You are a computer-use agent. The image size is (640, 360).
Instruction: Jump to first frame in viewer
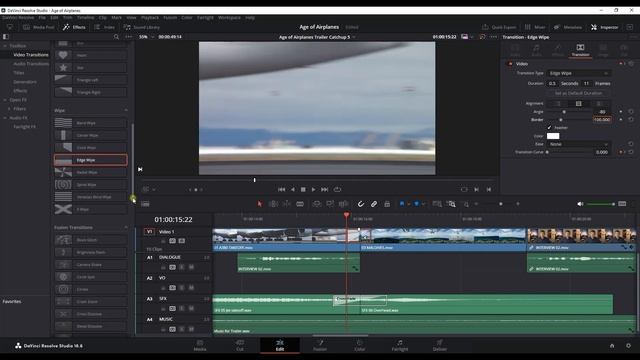click(x=281, y=189)
